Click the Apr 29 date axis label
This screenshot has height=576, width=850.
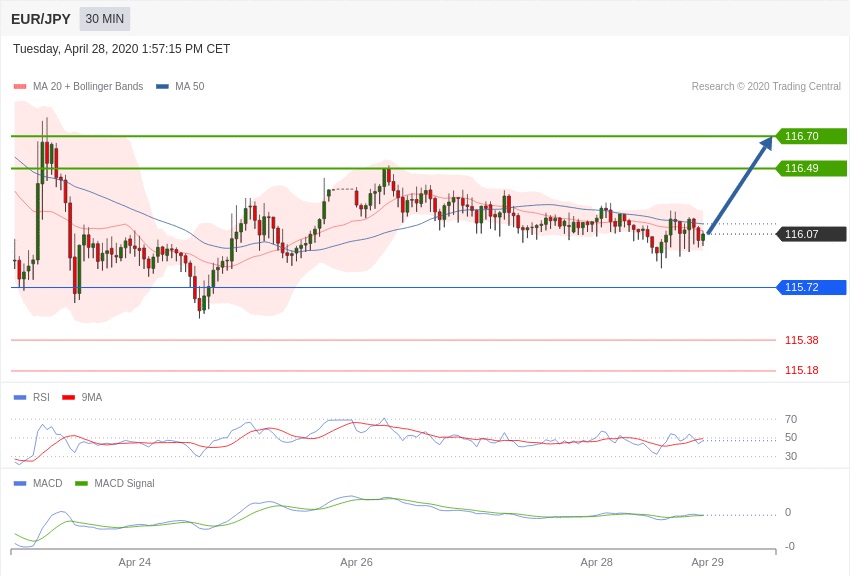[x=707, y=562]
